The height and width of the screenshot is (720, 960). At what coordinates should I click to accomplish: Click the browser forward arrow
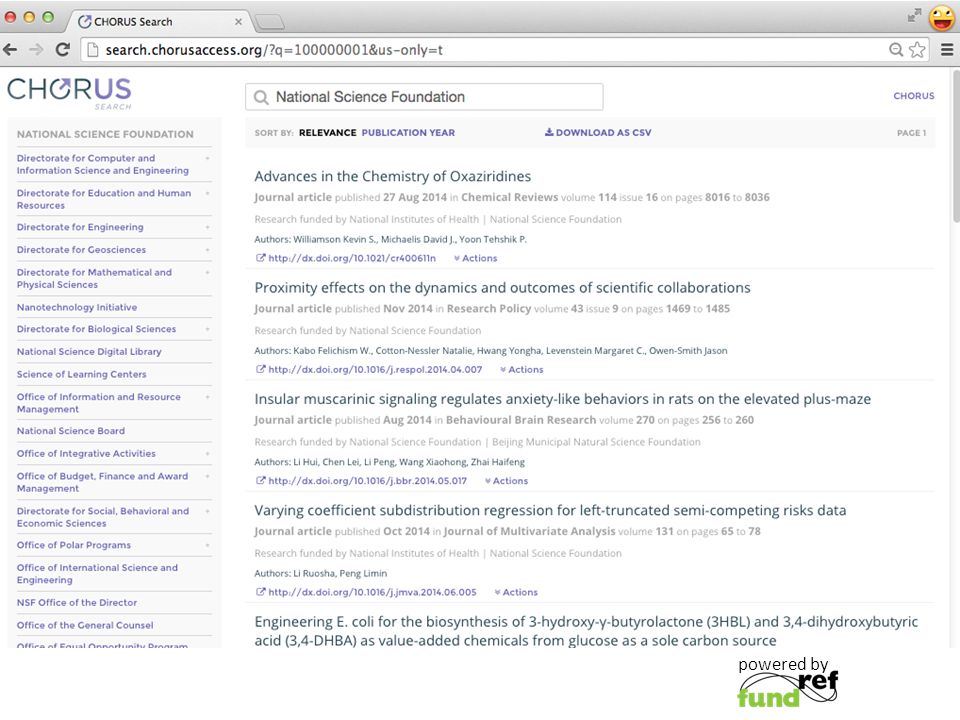click(36, 50)
